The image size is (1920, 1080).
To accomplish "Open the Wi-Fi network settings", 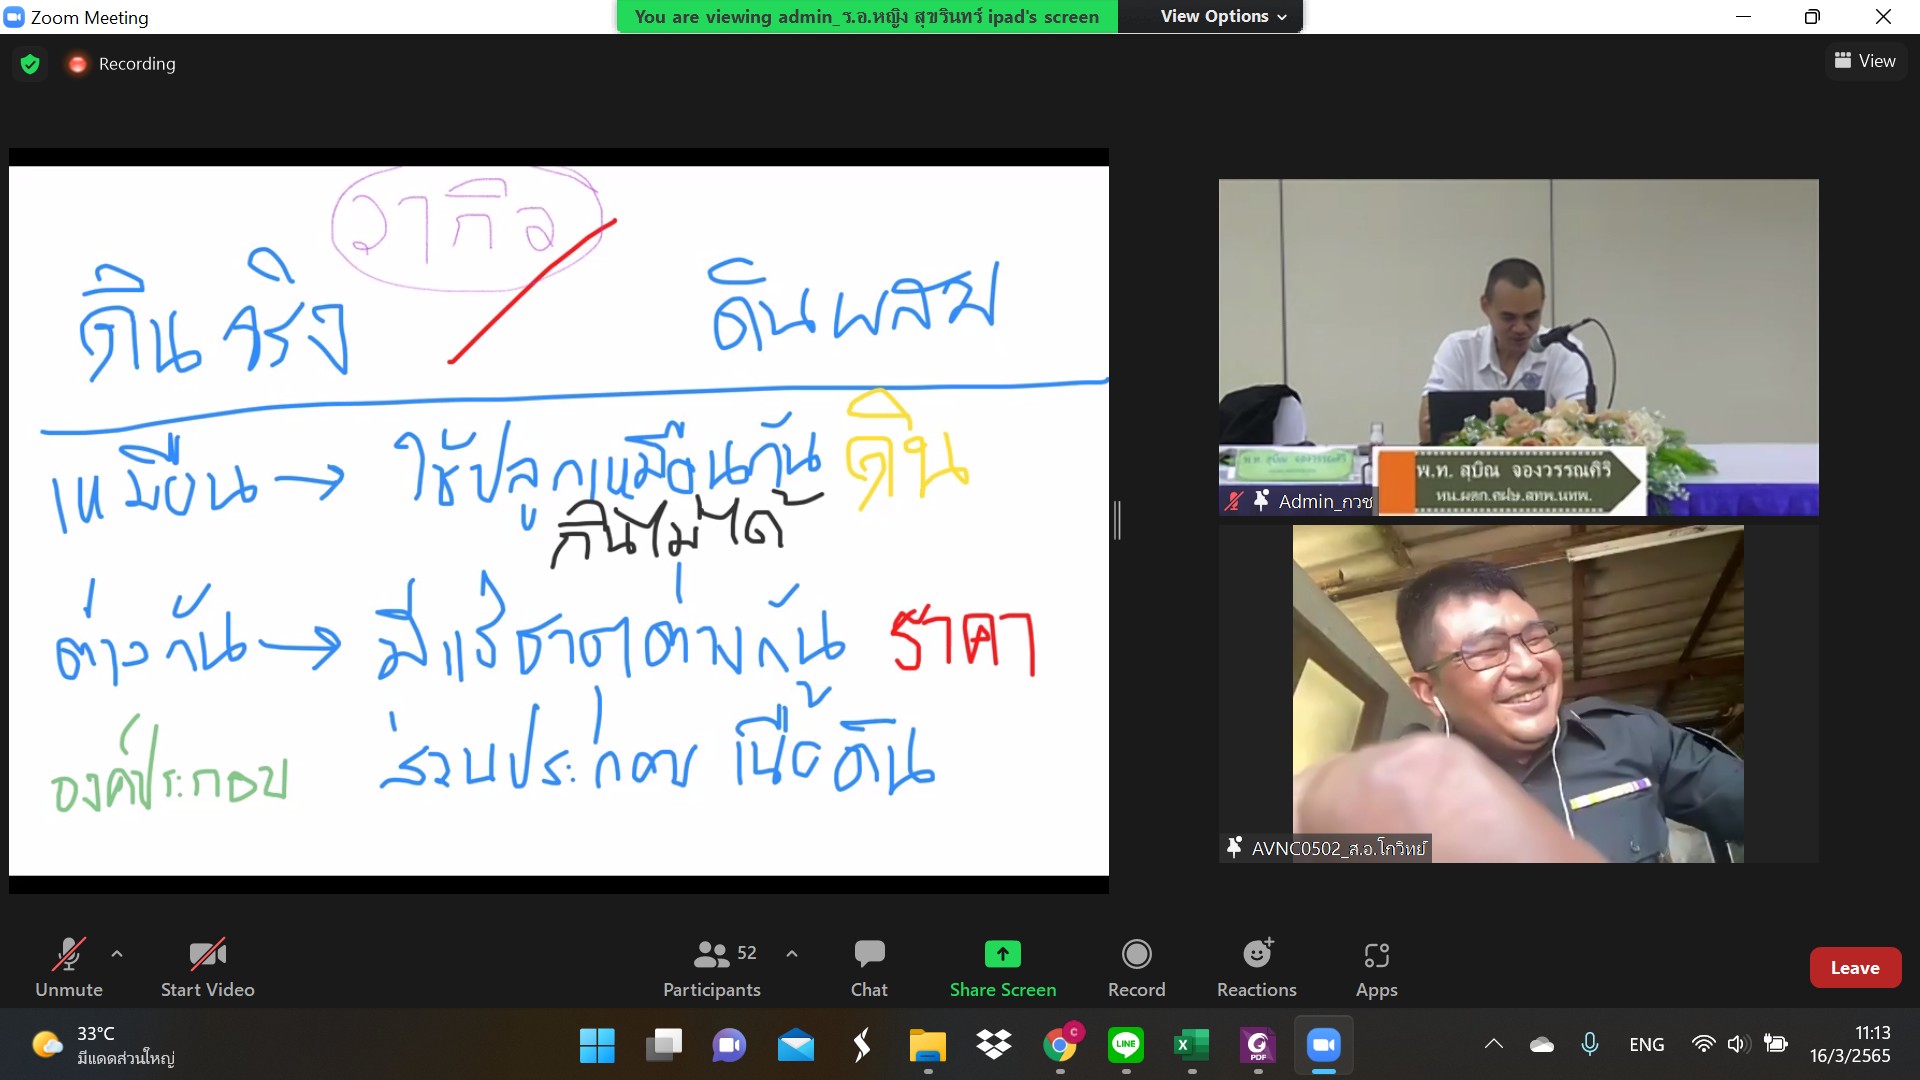I will (1703, 1045).
